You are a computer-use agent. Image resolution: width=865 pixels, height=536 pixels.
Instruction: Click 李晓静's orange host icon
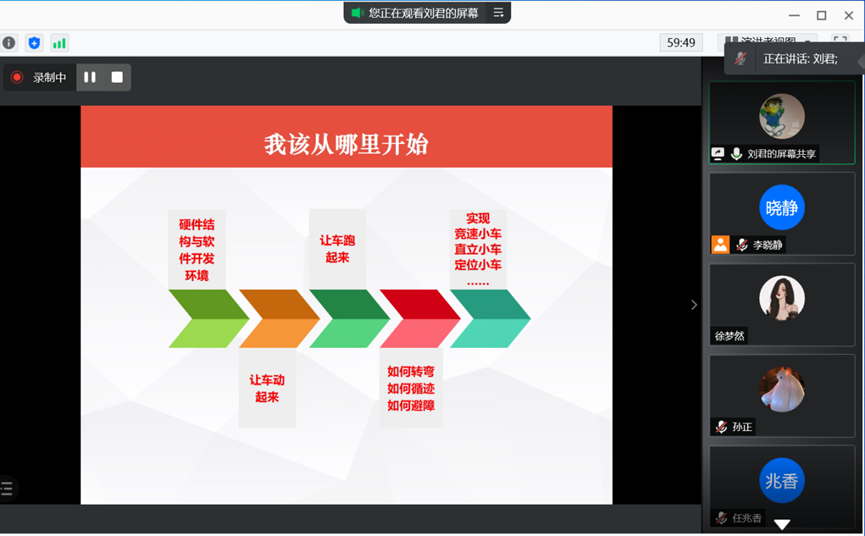[720, 244]
